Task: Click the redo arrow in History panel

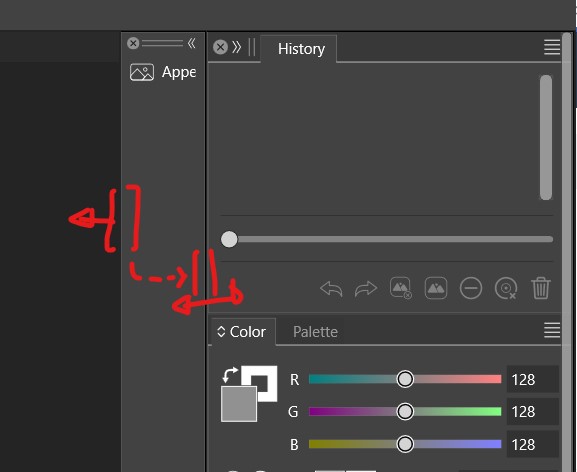Action: point(366,289)
